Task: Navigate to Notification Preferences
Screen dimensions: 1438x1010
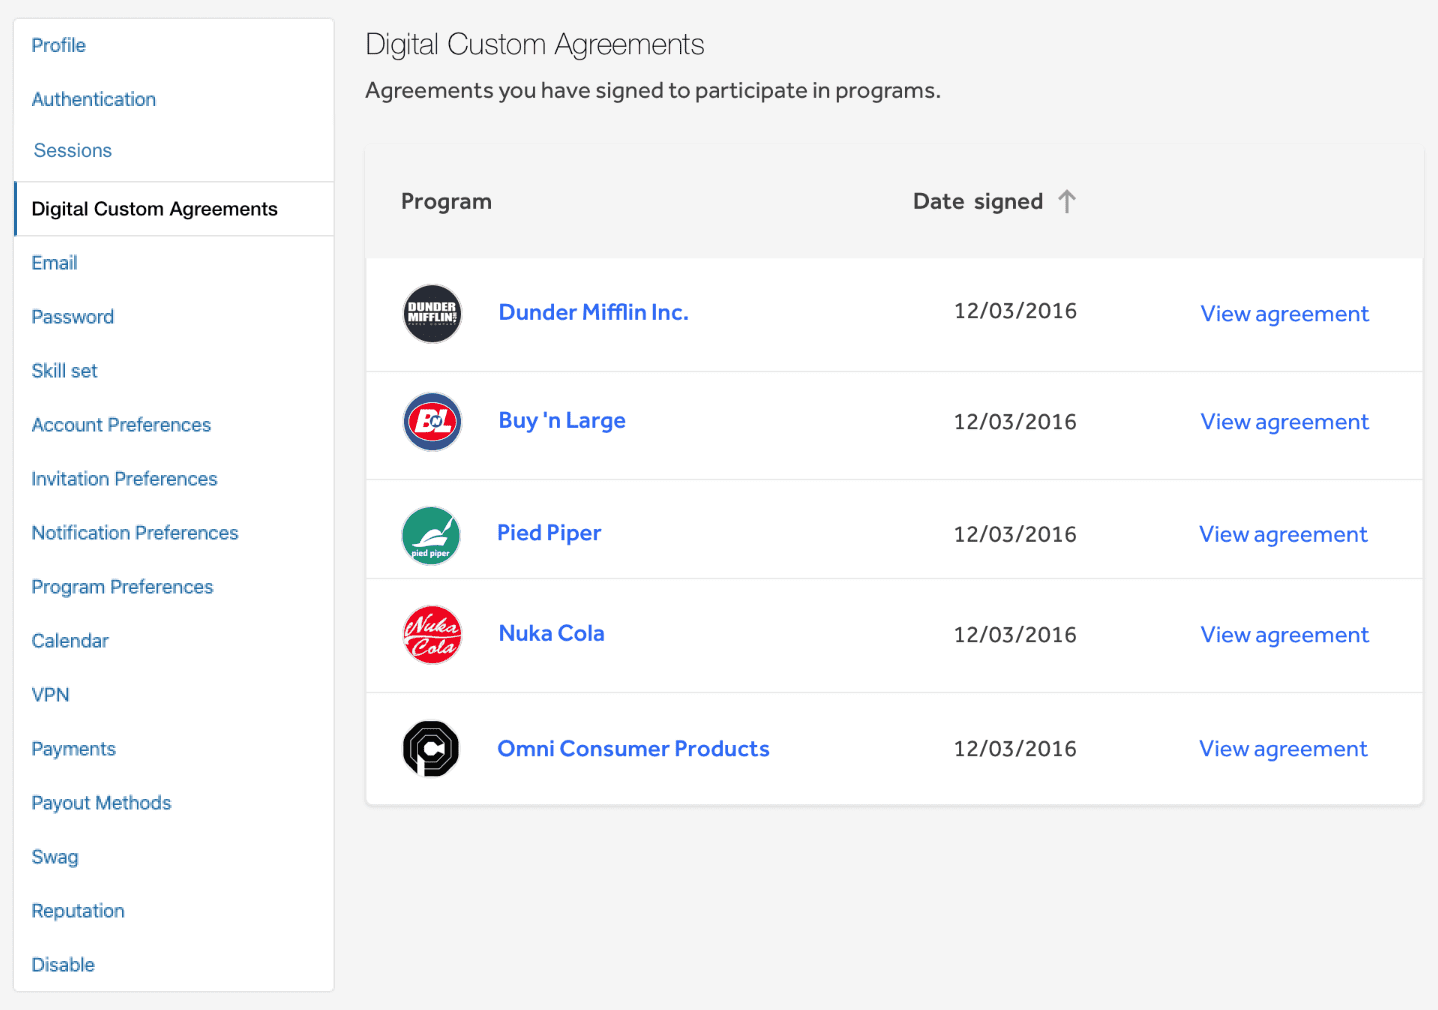Action: 135,533
